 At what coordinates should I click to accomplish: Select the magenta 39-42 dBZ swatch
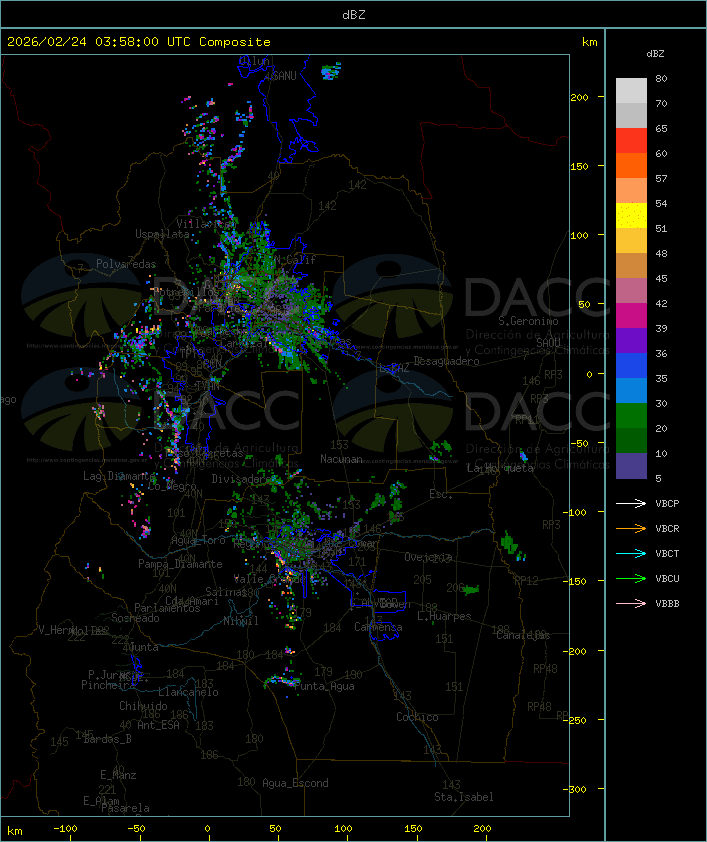(x=631, y=315)
